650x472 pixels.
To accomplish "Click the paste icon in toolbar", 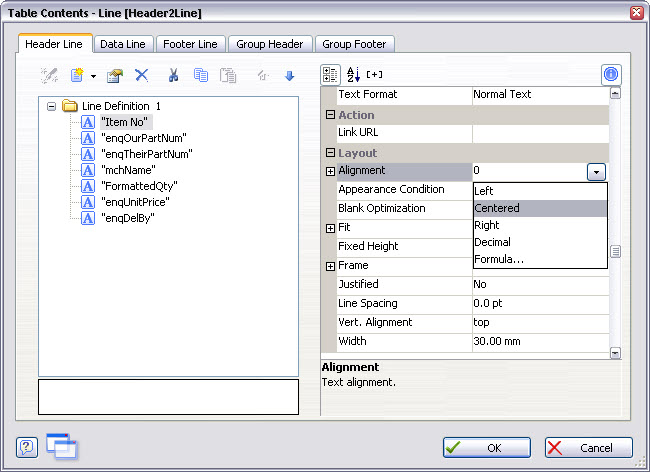I will 228,75.
